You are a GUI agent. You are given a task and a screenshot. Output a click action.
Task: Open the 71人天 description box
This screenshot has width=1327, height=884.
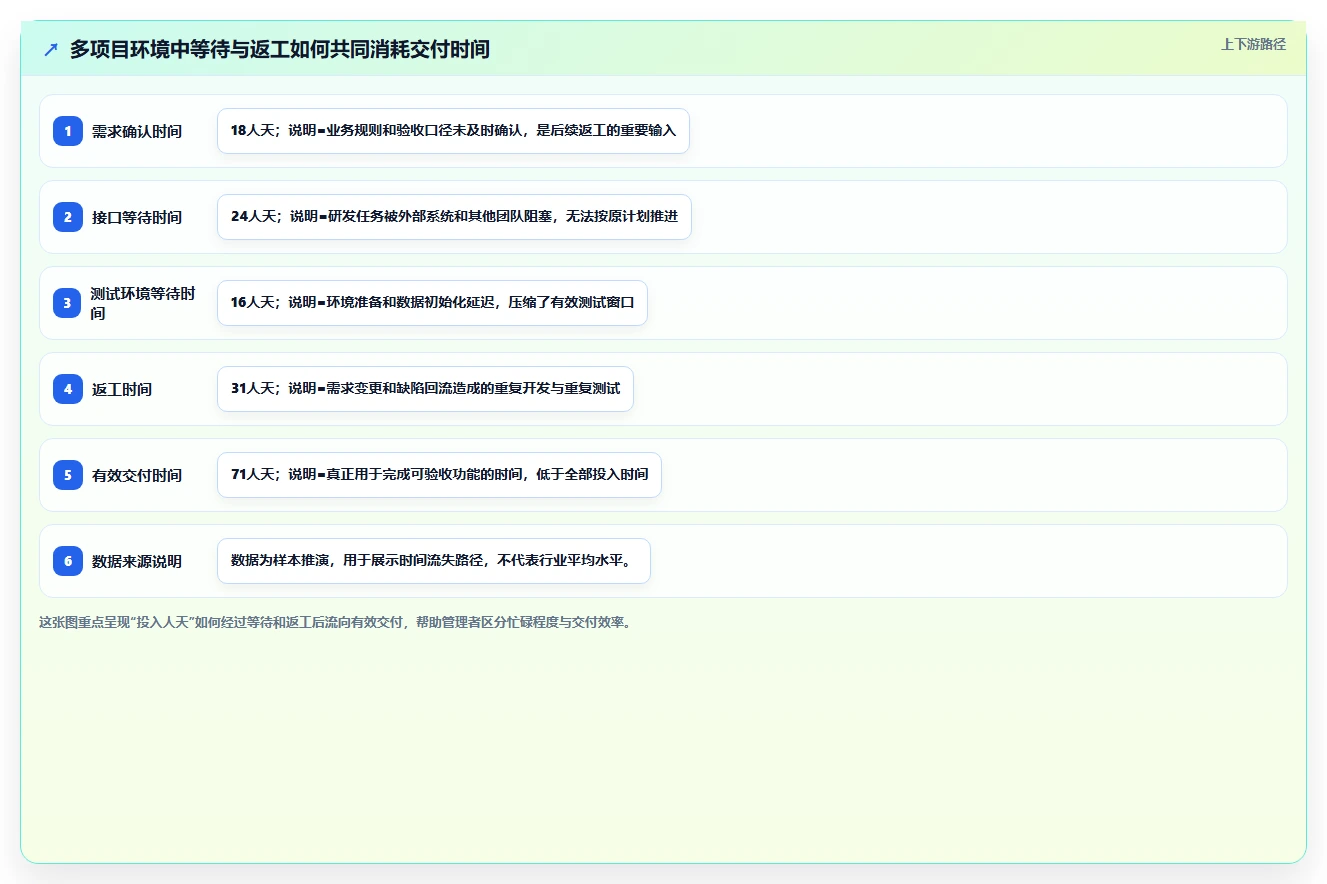pos(439,475)
